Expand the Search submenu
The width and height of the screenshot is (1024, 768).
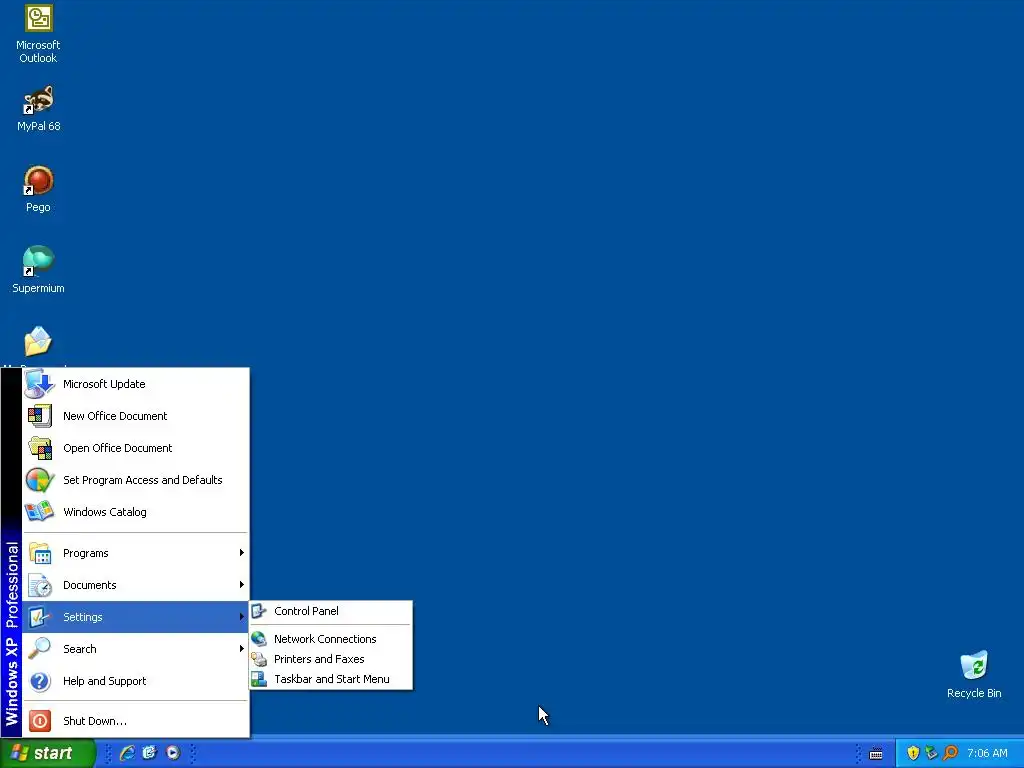click(136, 649)
